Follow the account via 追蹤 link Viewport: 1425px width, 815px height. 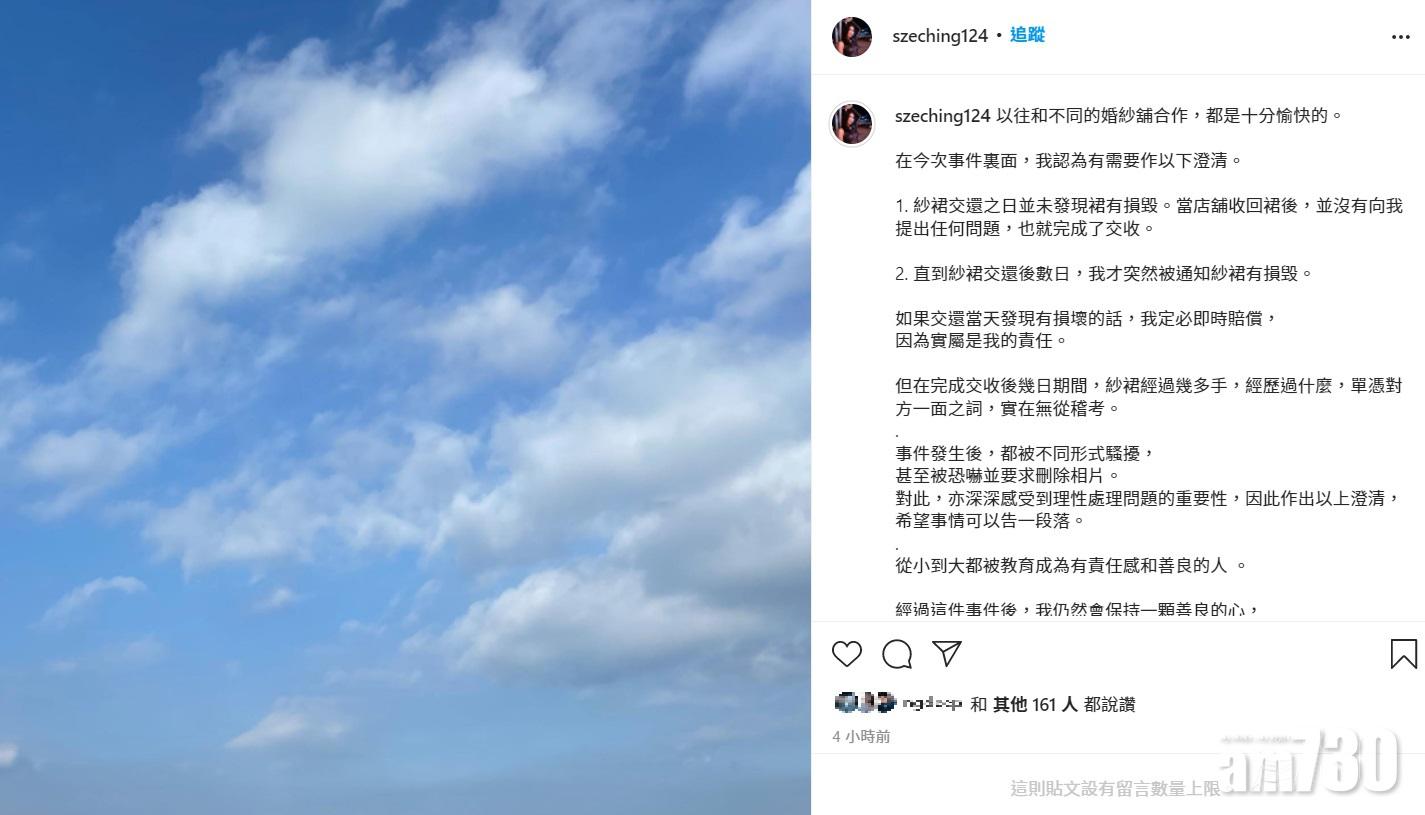point(1027,35)
